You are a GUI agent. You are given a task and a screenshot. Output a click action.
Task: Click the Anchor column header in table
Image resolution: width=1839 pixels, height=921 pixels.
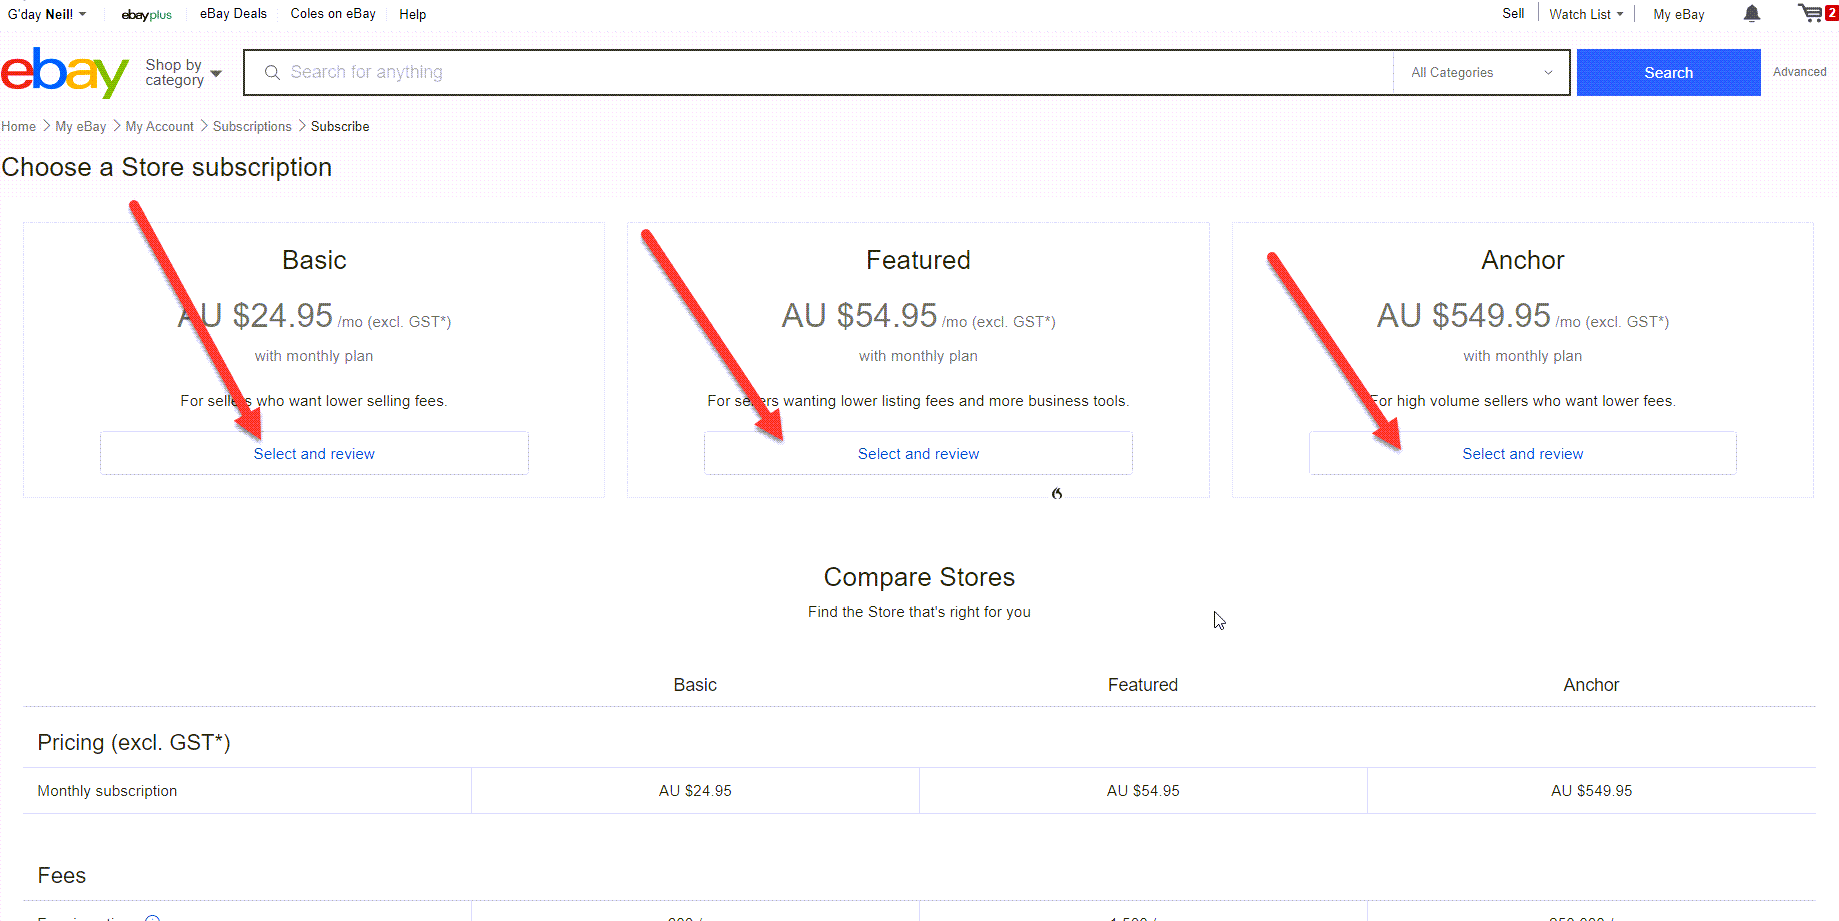pos(1591,685)
